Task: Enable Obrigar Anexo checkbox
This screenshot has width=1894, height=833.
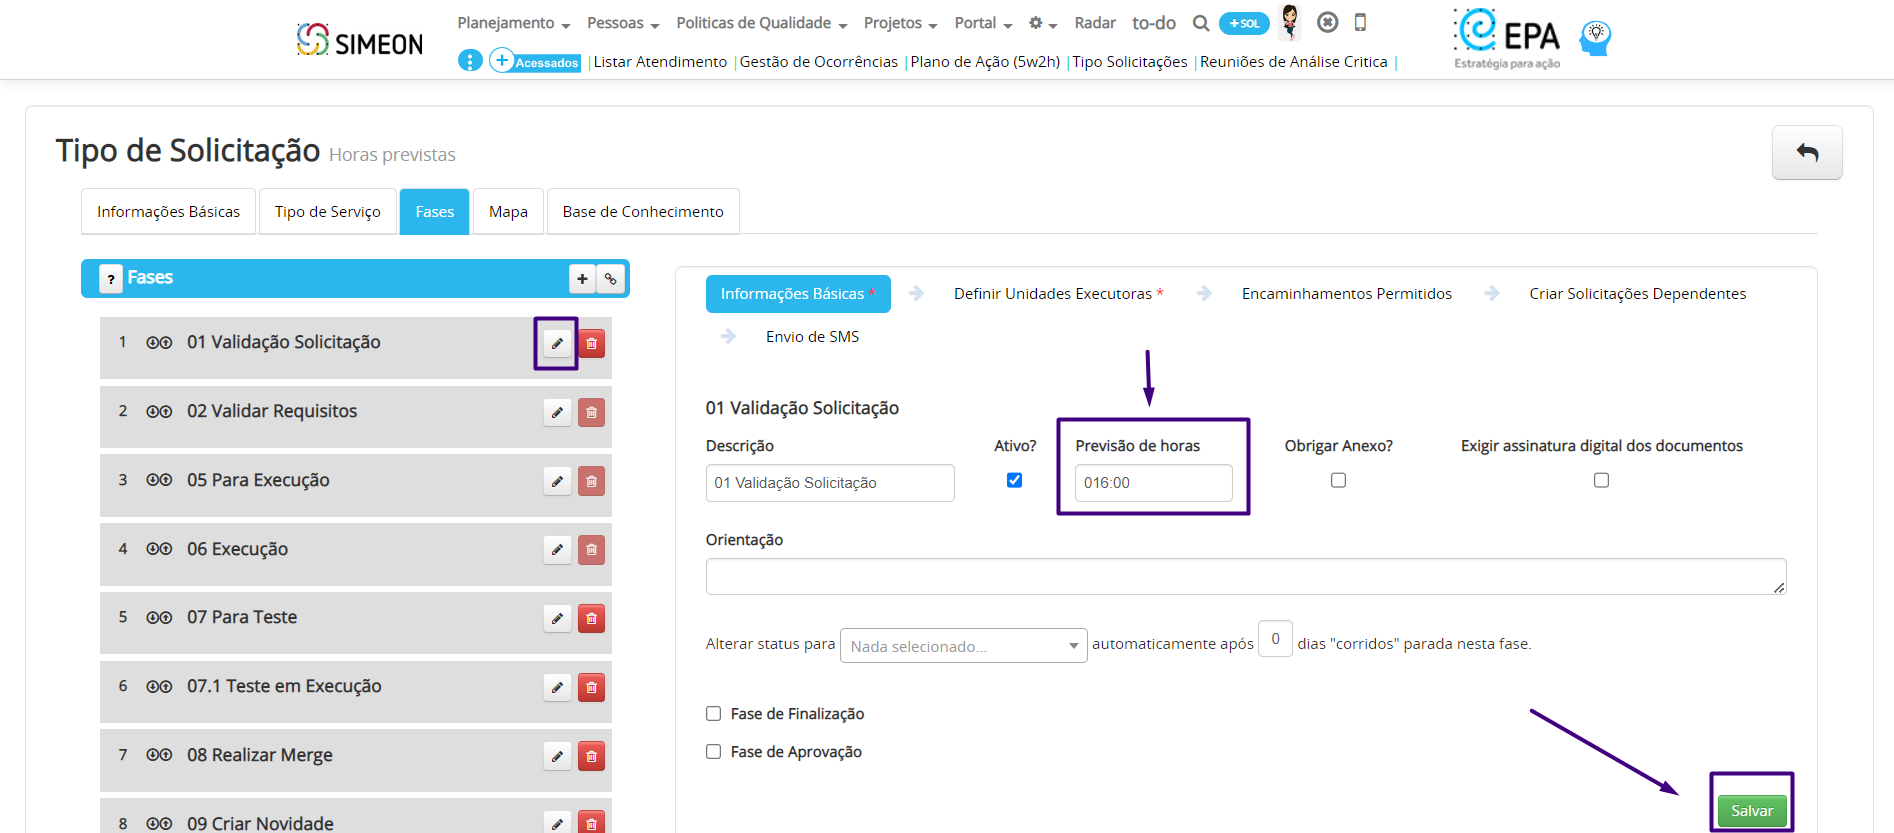Action: [x=1338, y=480]
